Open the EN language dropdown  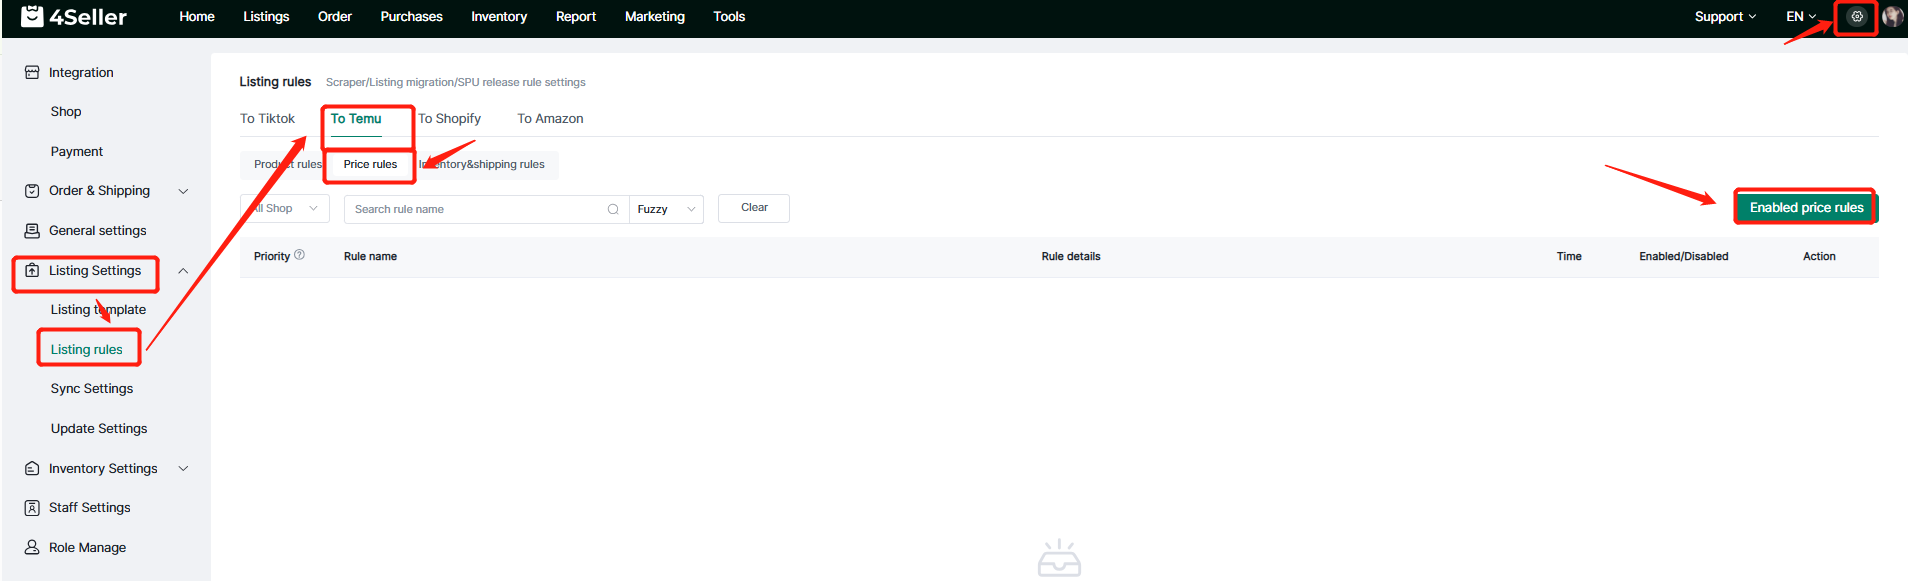[1800, 17]
